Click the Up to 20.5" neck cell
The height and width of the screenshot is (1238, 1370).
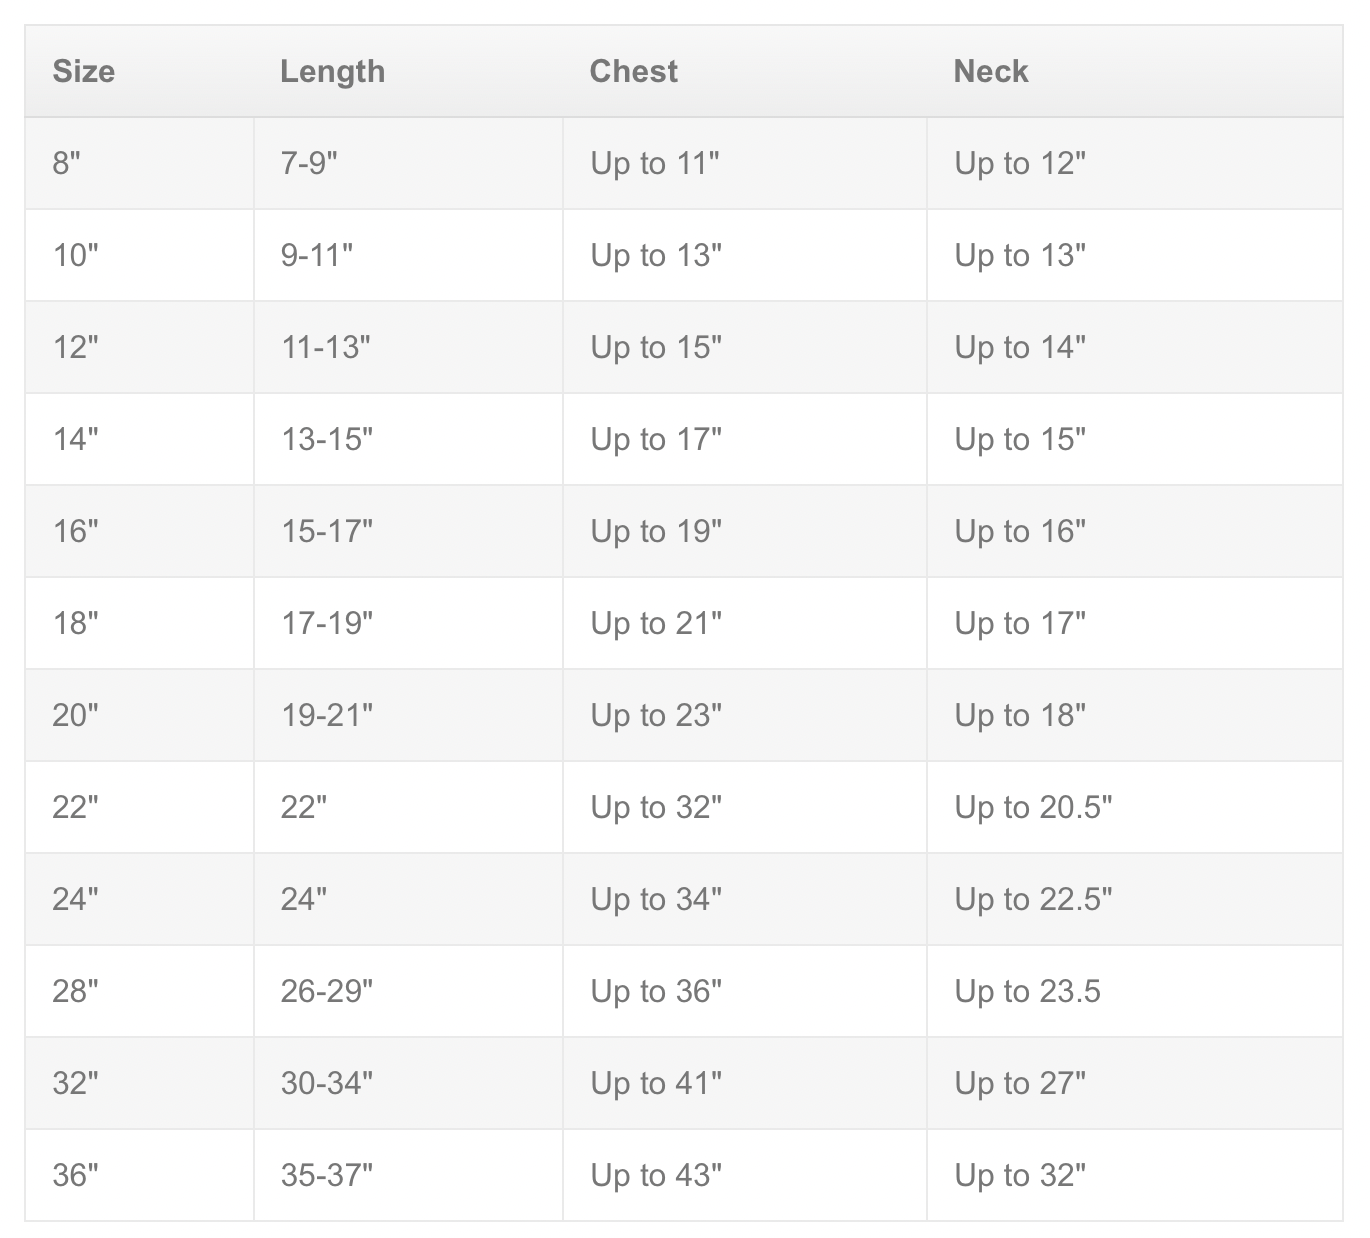[x=1135, y=807]
